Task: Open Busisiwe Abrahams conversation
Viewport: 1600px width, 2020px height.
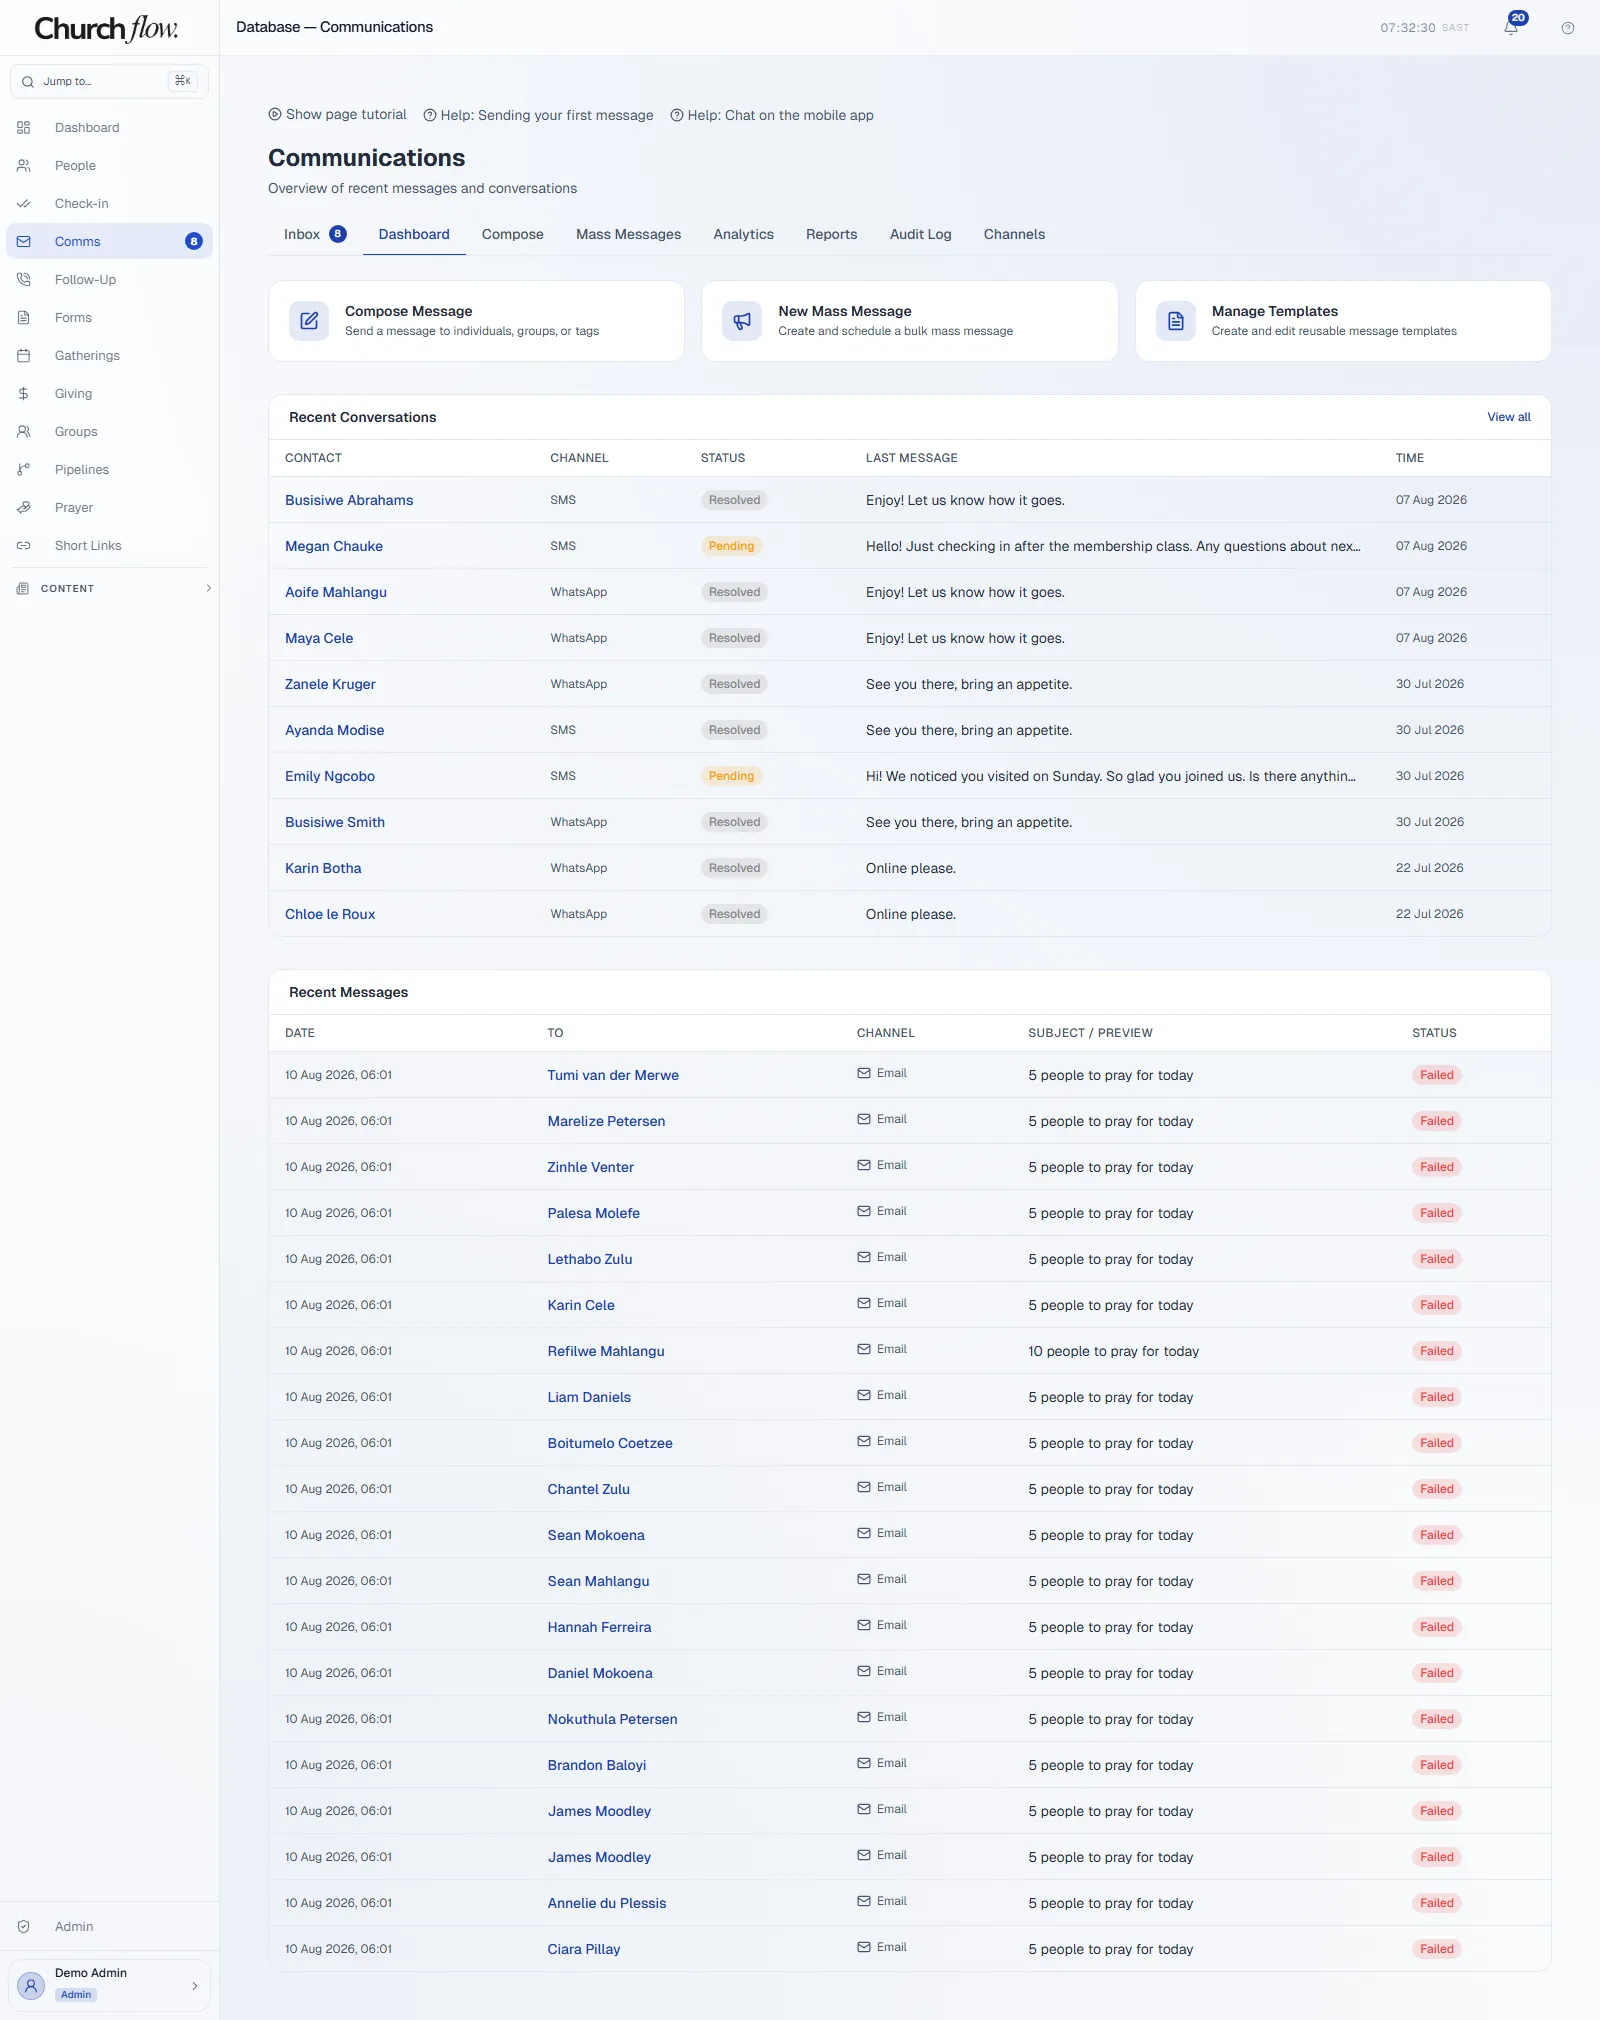Action: click(x=349, y=500)
